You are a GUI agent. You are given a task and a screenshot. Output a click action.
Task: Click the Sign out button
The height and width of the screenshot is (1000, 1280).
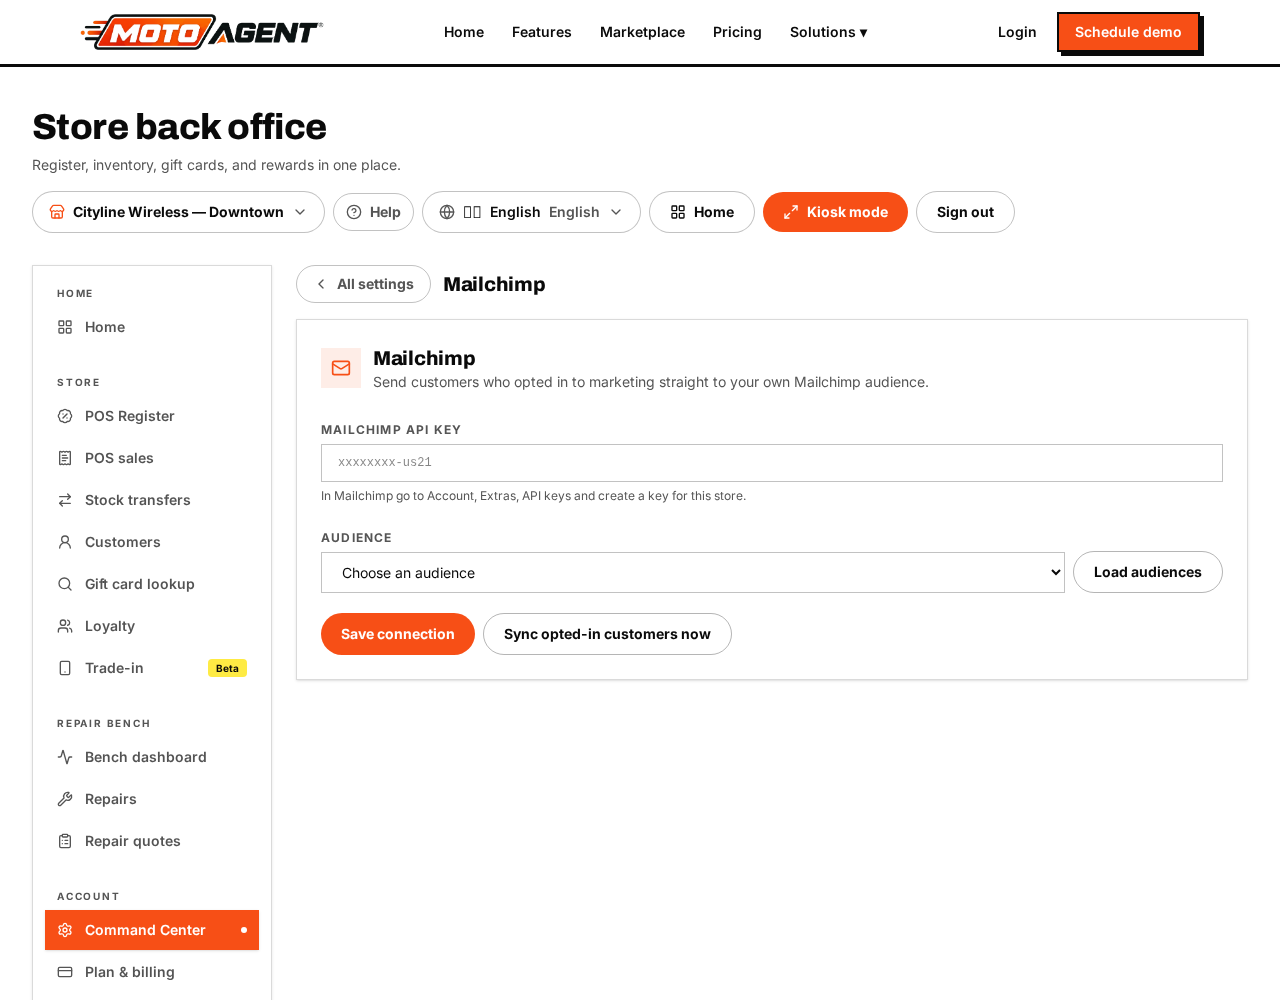965,212
